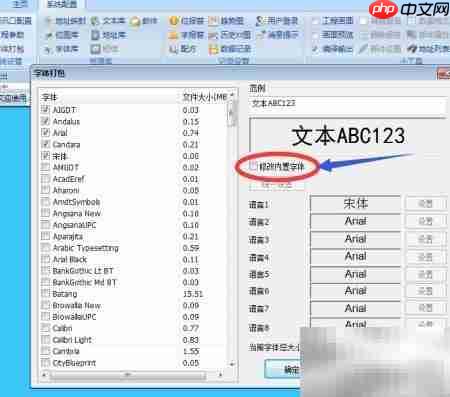Open the 地址列表 address list tool
450x397 pixels.
tap(428, 49)
